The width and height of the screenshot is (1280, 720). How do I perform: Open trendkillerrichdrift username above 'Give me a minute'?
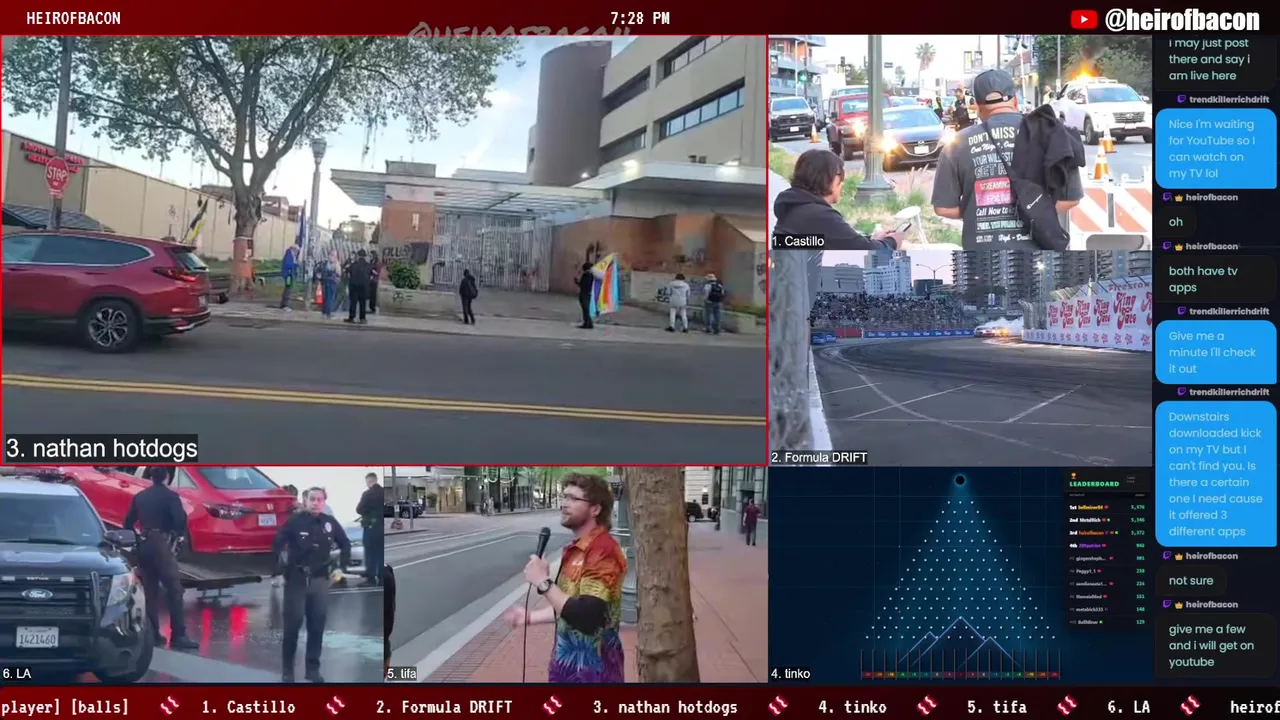(x=1229, y=312)
